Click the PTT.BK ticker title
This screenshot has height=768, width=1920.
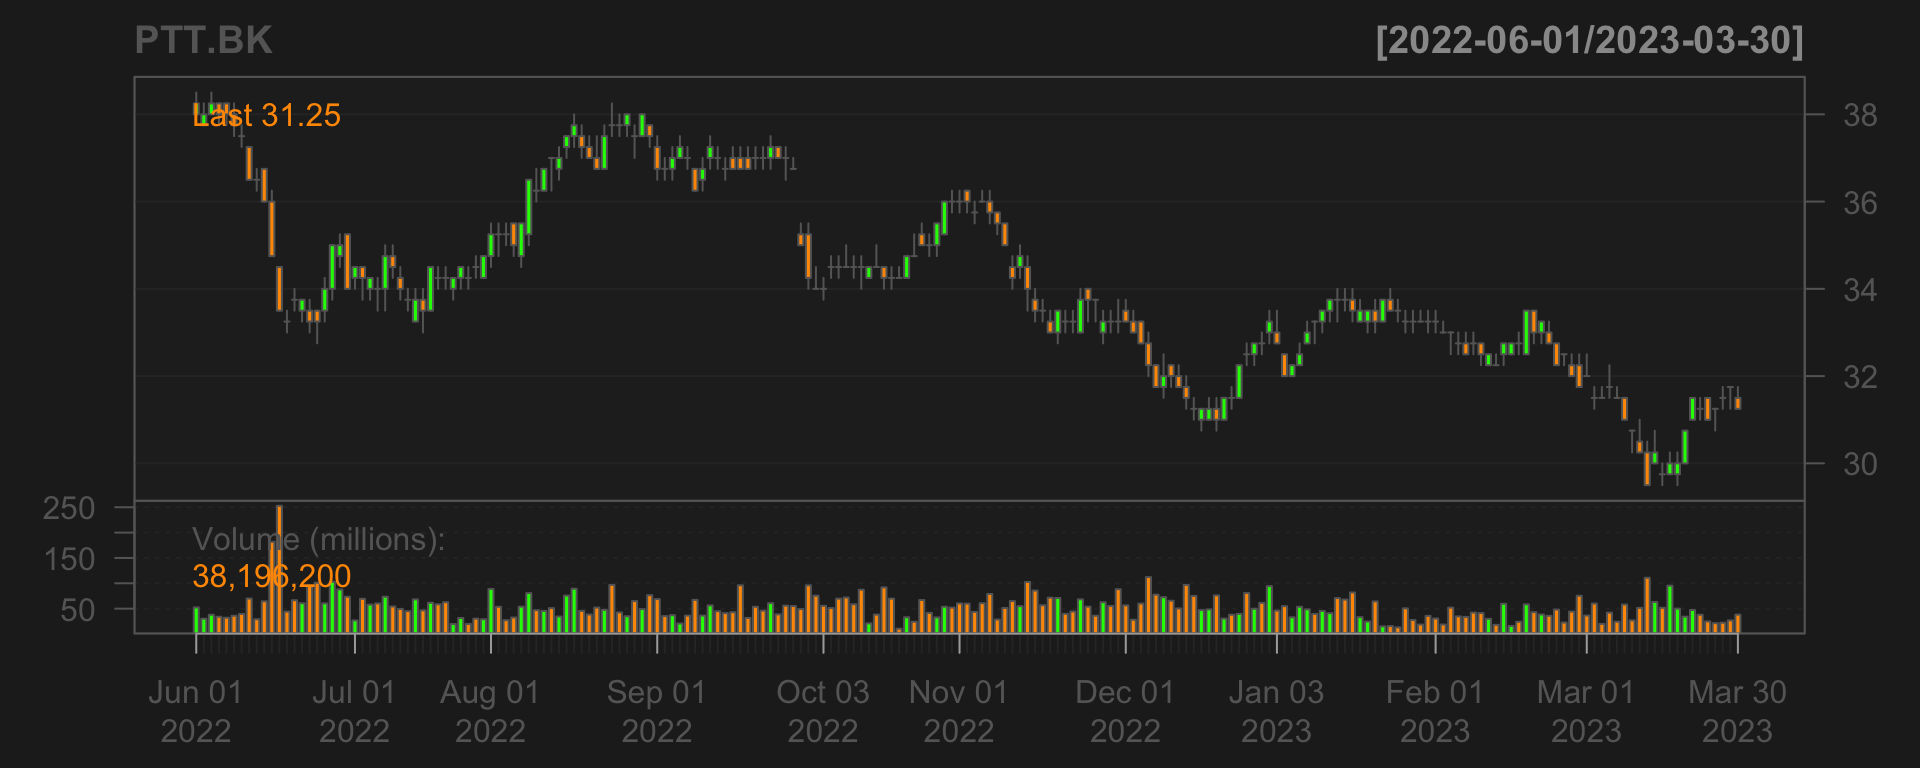point(203,41)
